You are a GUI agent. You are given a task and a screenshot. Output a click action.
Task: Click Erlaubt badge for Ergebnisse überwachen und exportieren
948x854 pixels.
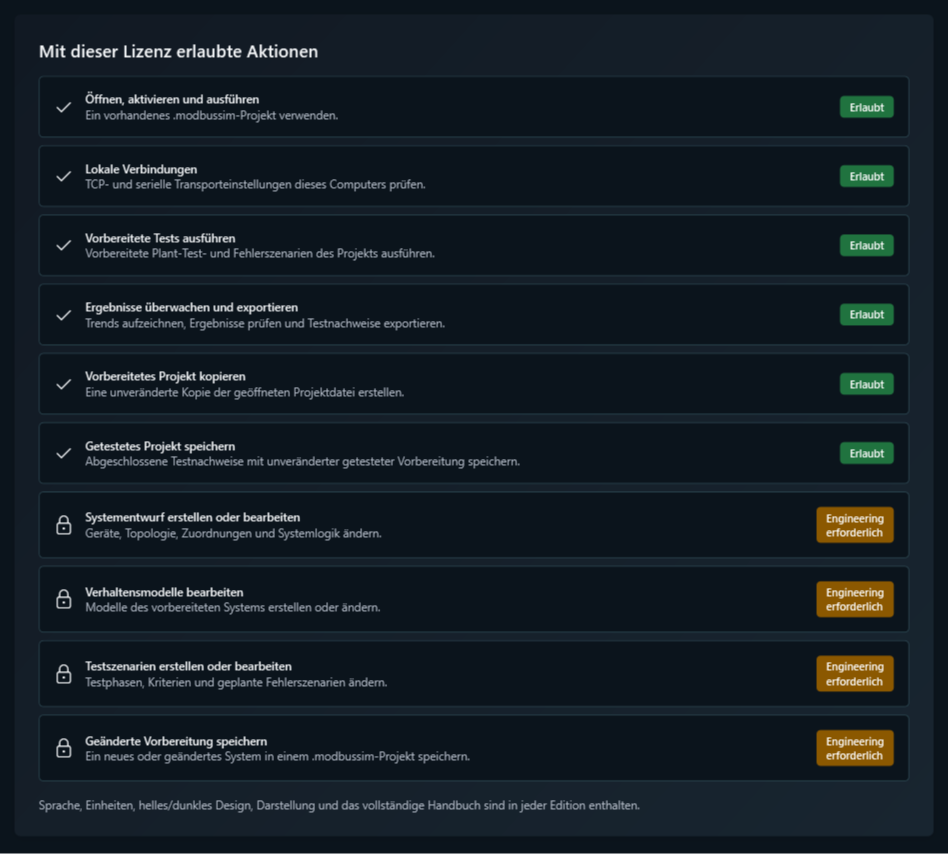point(866,315)
